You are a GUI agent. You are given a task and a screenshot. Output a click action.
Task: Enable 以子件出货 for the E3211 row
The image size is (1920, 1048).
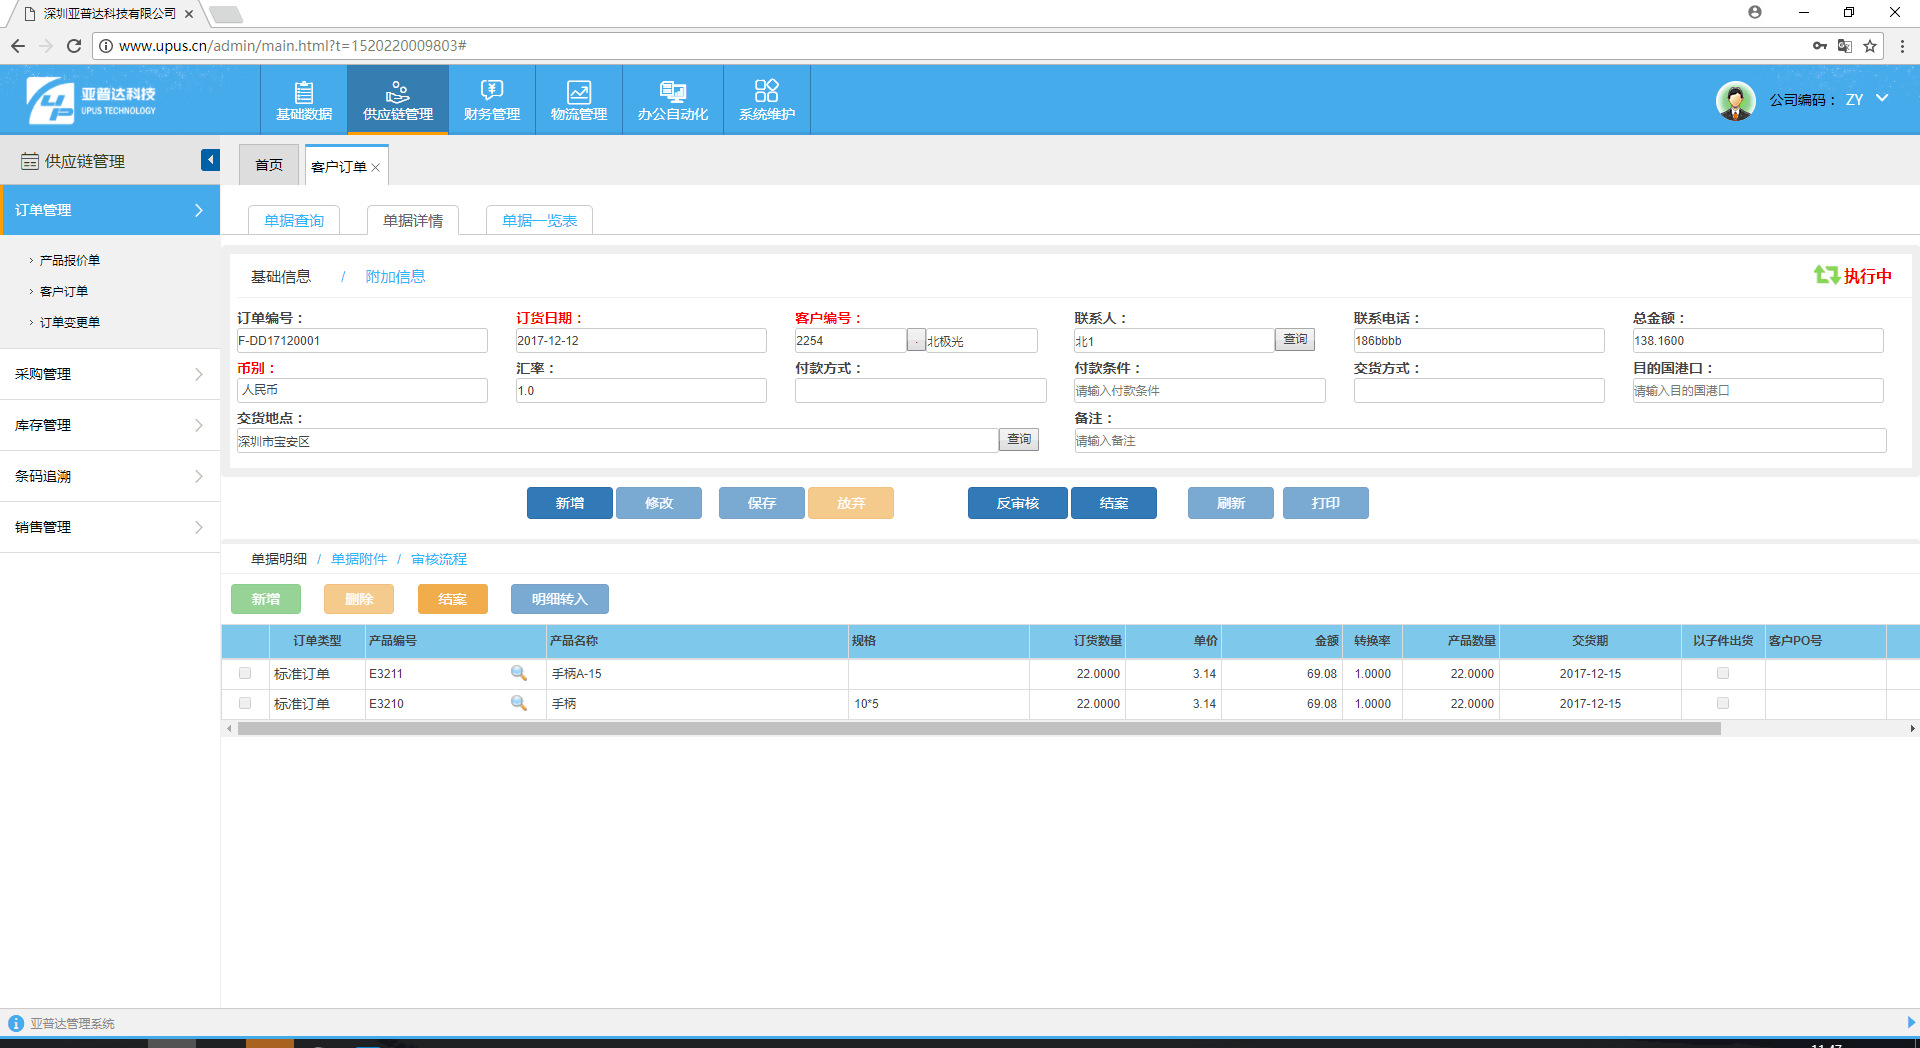pyautogui.click(x=1722, y=673)
